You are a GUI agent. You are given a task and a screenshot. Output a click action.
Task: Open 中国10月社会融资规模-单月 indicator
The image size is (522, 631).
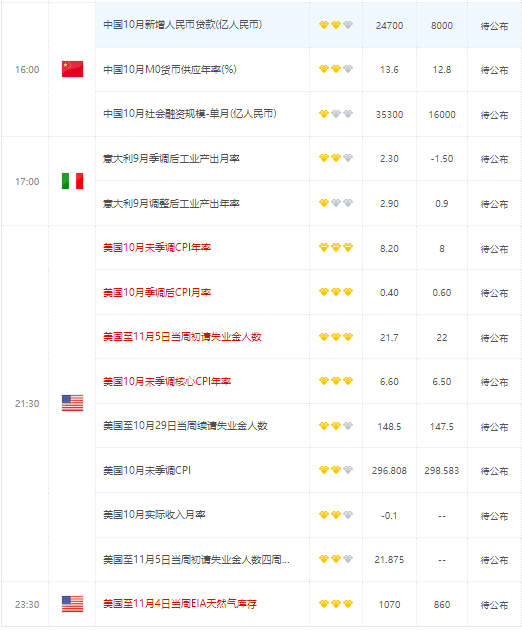[x=190, y=114]
